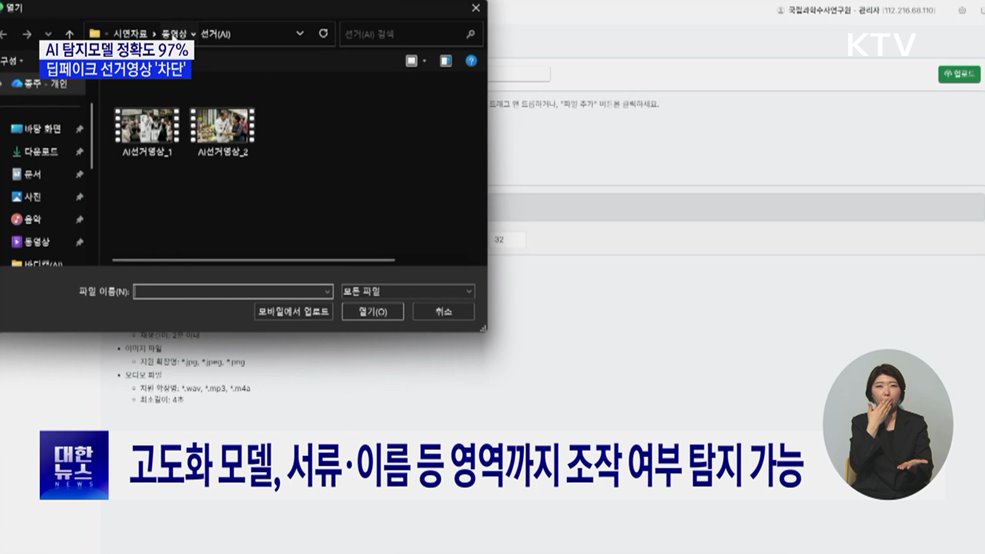Click the 모바일에서 업로드 button
The image size is (985, 554).
click(293, 312)
